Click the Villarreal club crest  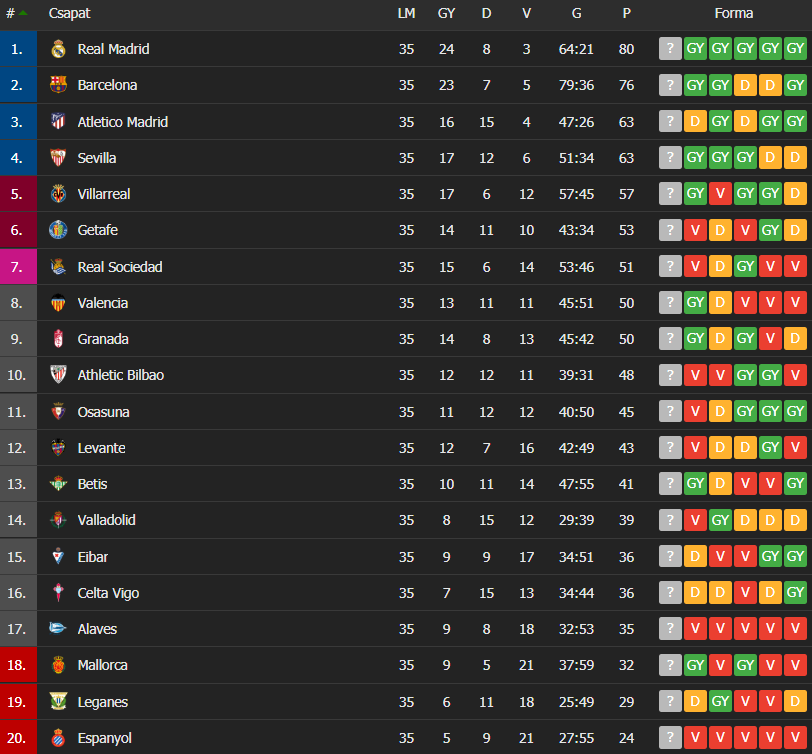[58, 194]
